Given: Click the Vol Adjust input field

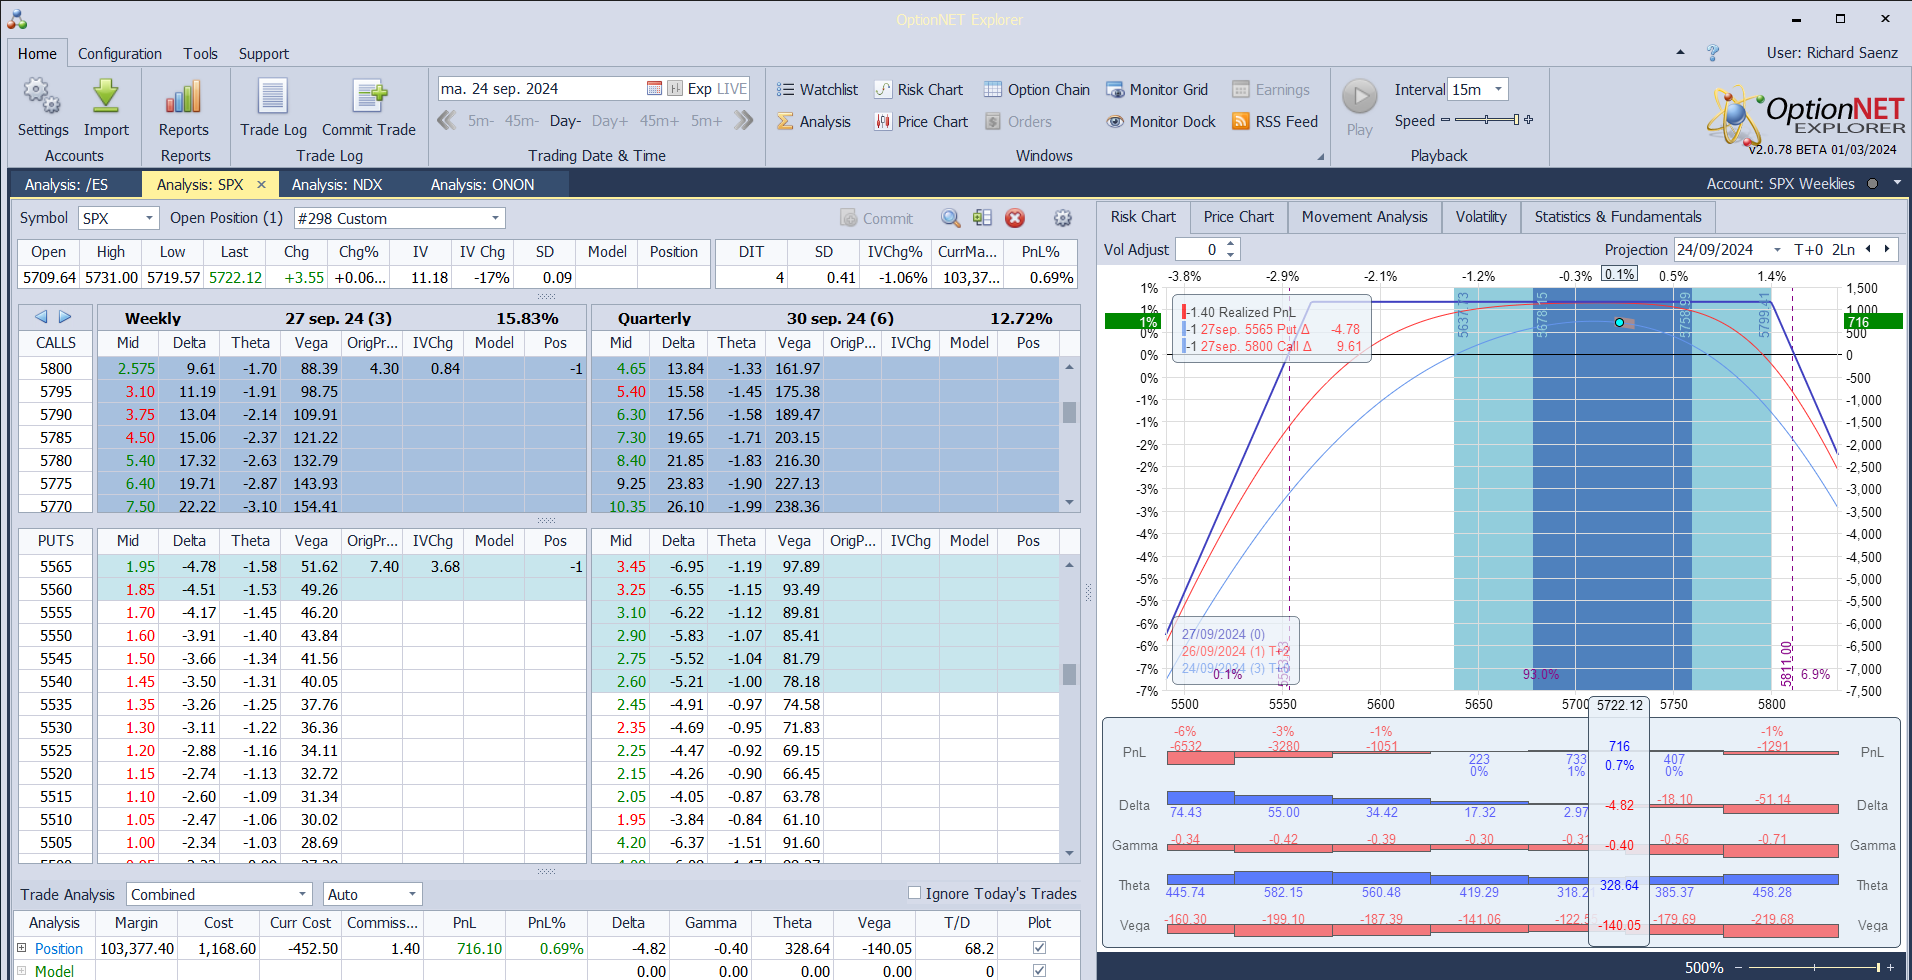Looking at the screenshot, I should 1200,250.
